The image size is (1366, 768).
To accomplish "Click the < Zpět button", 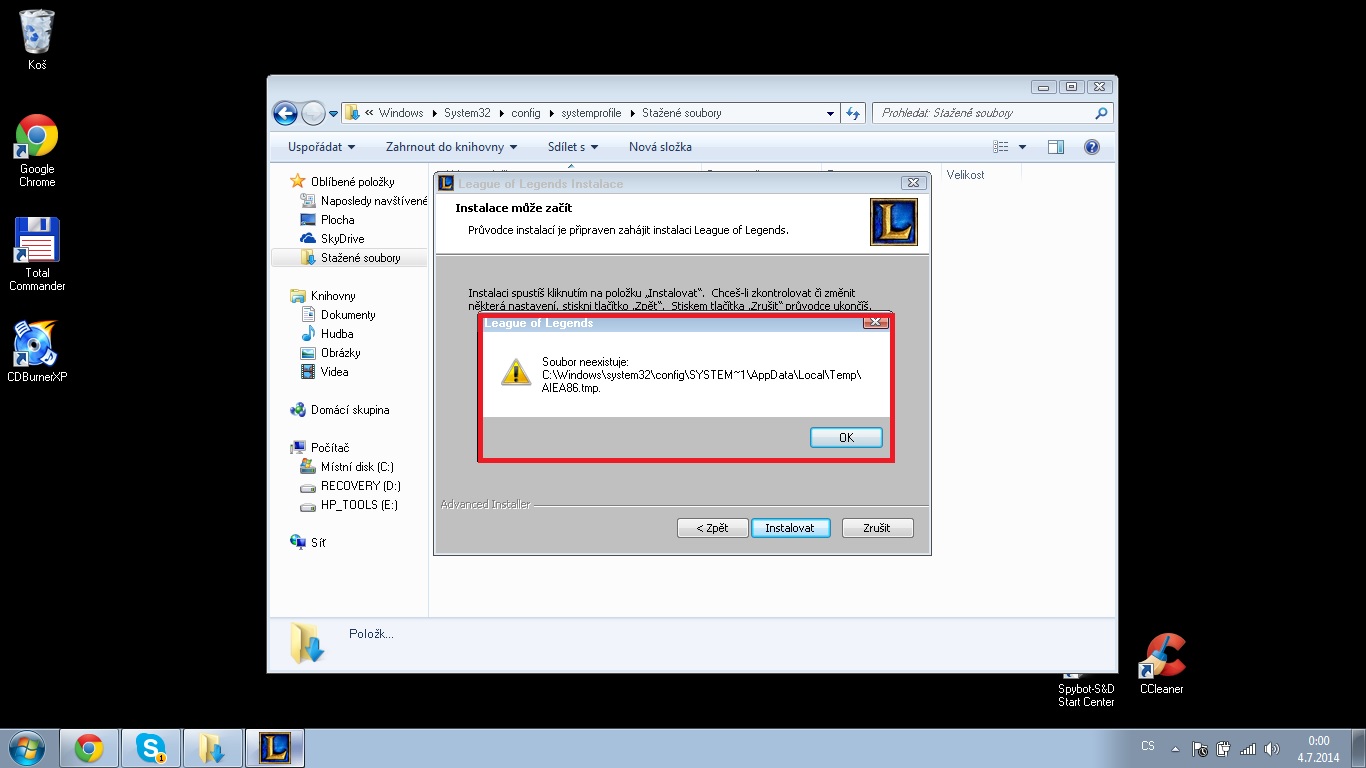I will pyautogui.click(x=711, y=528).
